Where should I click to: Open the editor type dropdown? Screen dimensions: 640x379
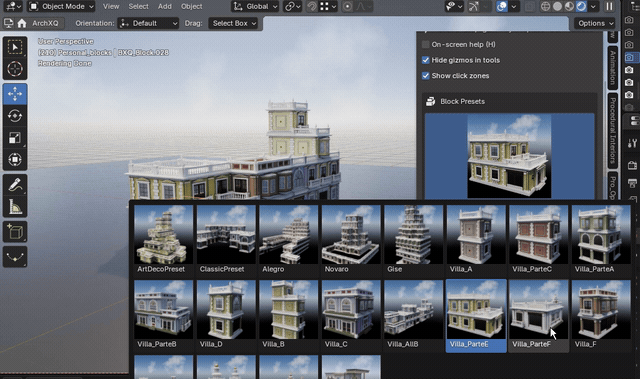[13, 7]
